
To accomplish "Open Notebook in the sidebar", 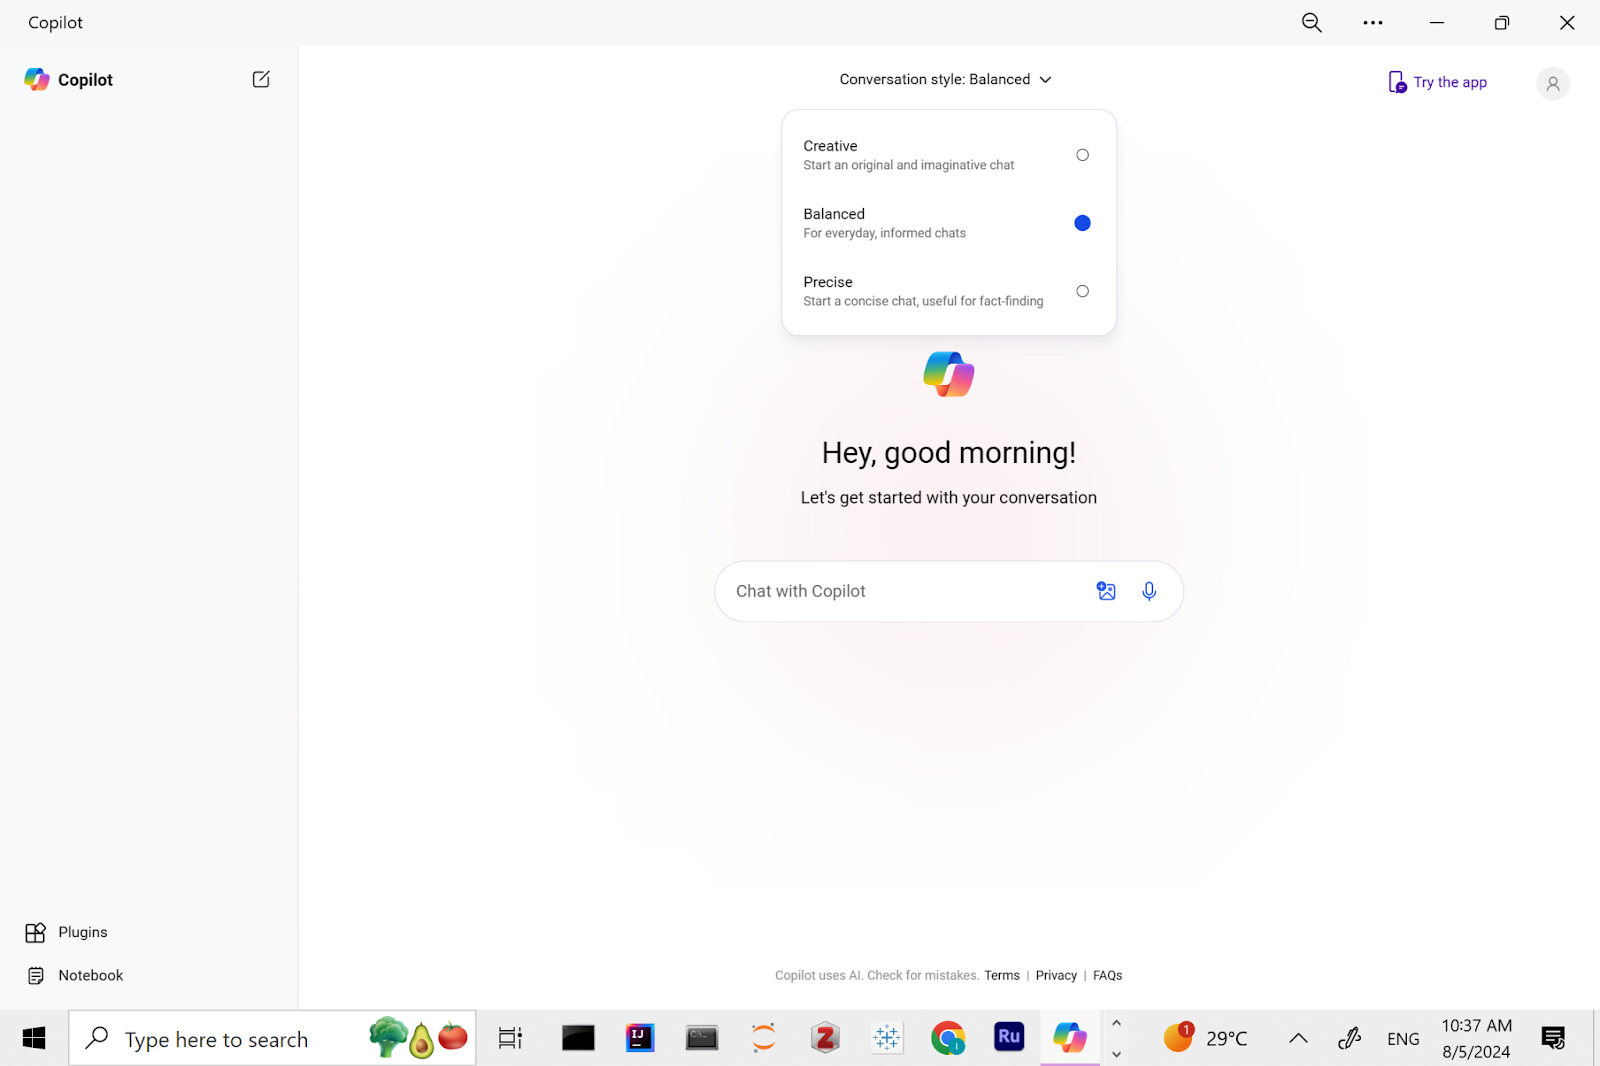I will pyautogui.click(x=75, y=975).
